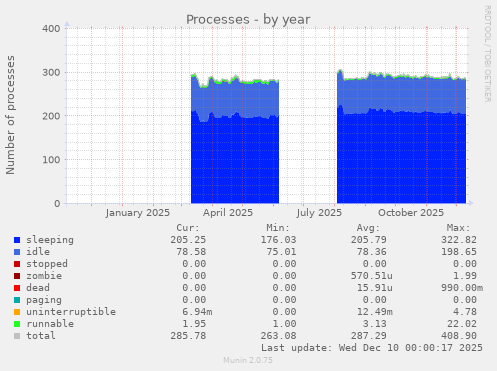Screen dimensions: 497x371
Task: Select the 'total' legend label
Action: [x=41, y=336]
